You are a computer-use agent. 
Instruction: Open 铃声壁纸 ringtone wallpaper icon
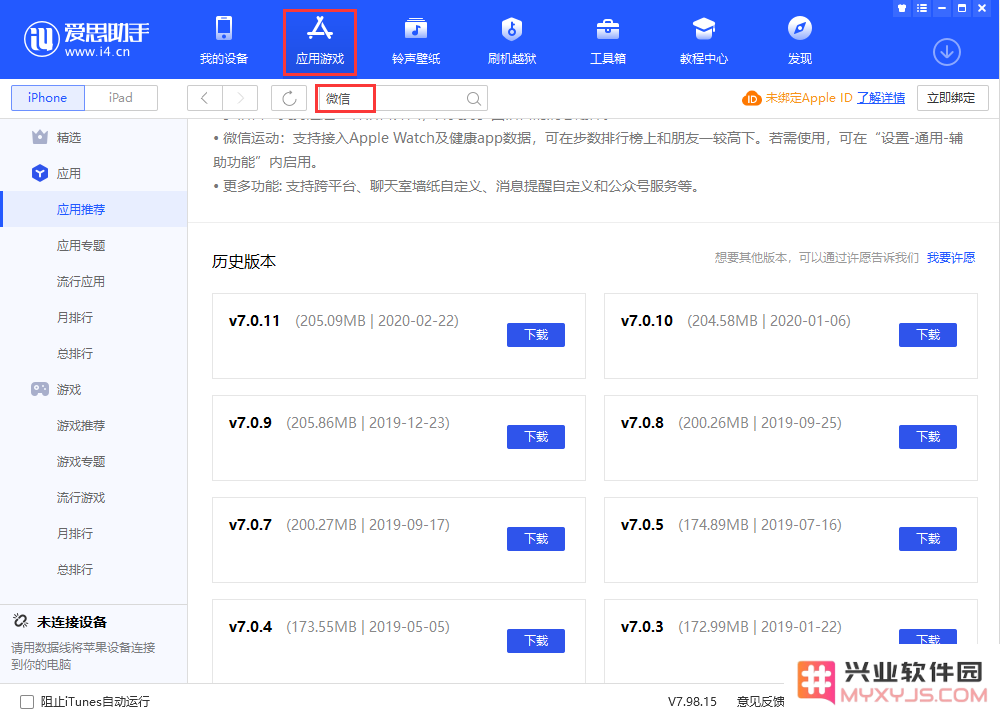[x=416, y=29]
